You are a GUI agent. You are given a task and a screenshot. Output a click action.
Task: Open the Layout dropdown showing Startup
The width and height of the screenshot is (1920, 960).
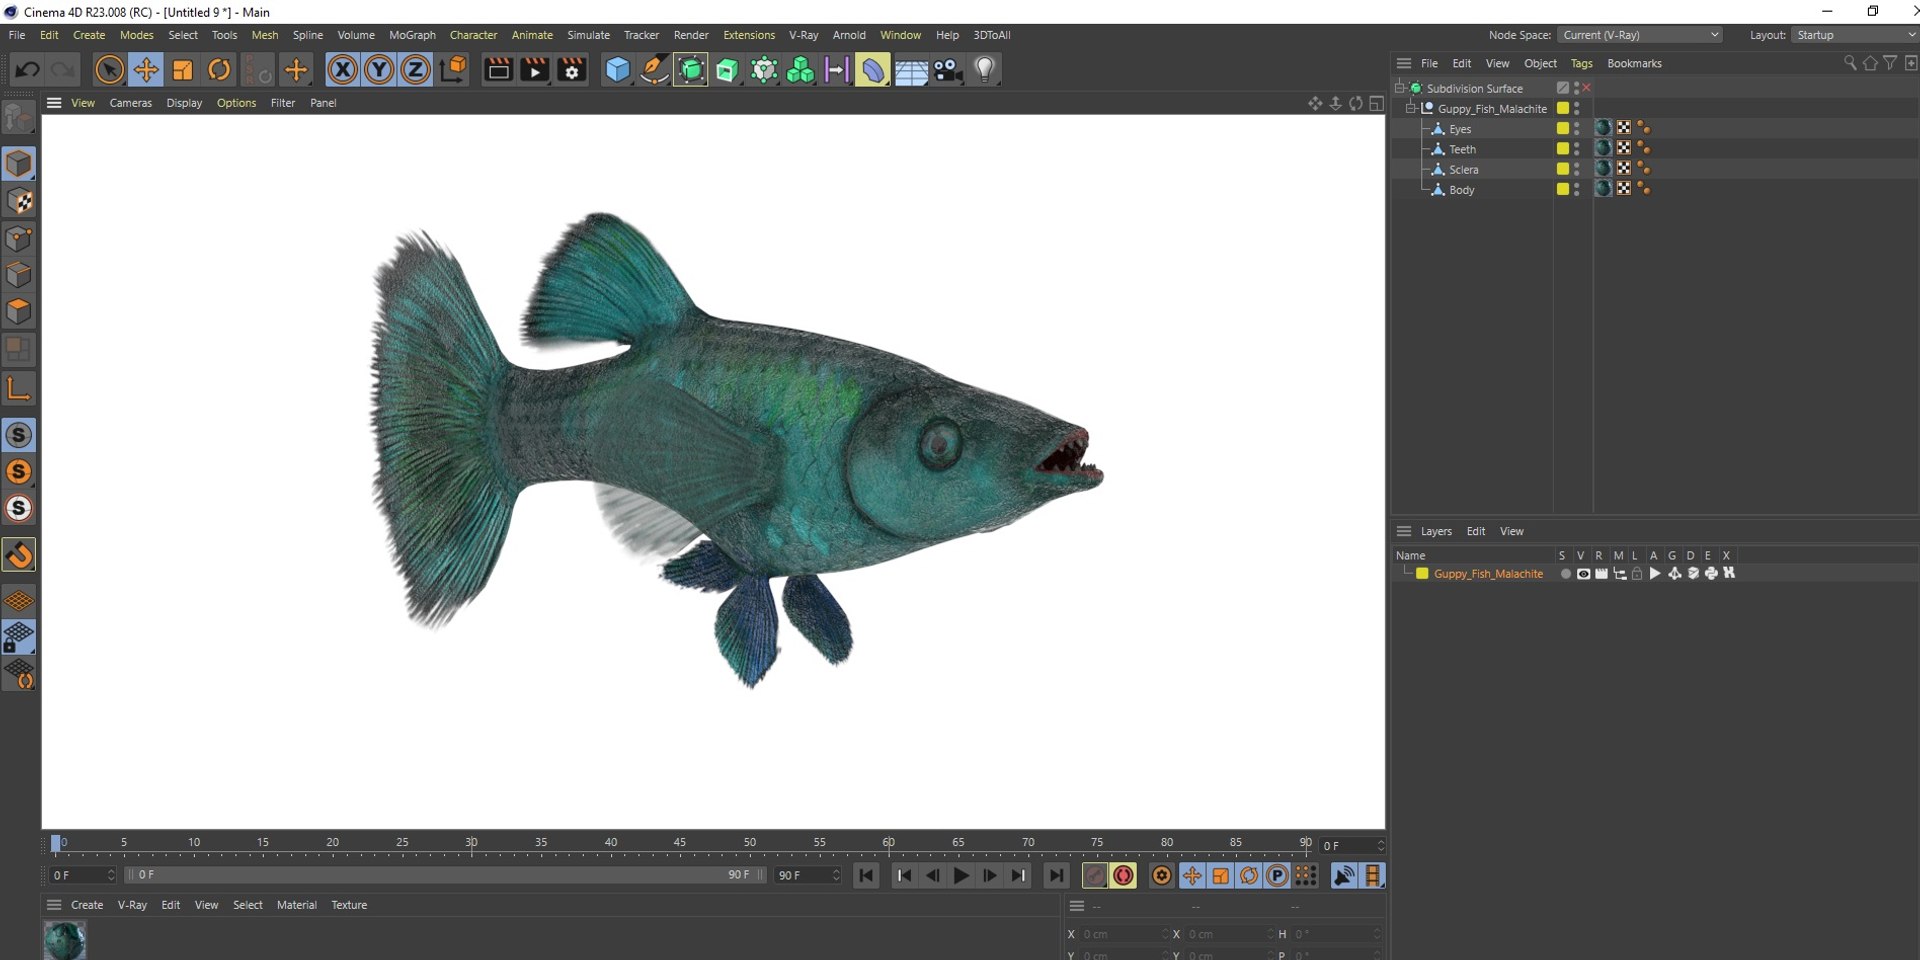point(1855,35)
